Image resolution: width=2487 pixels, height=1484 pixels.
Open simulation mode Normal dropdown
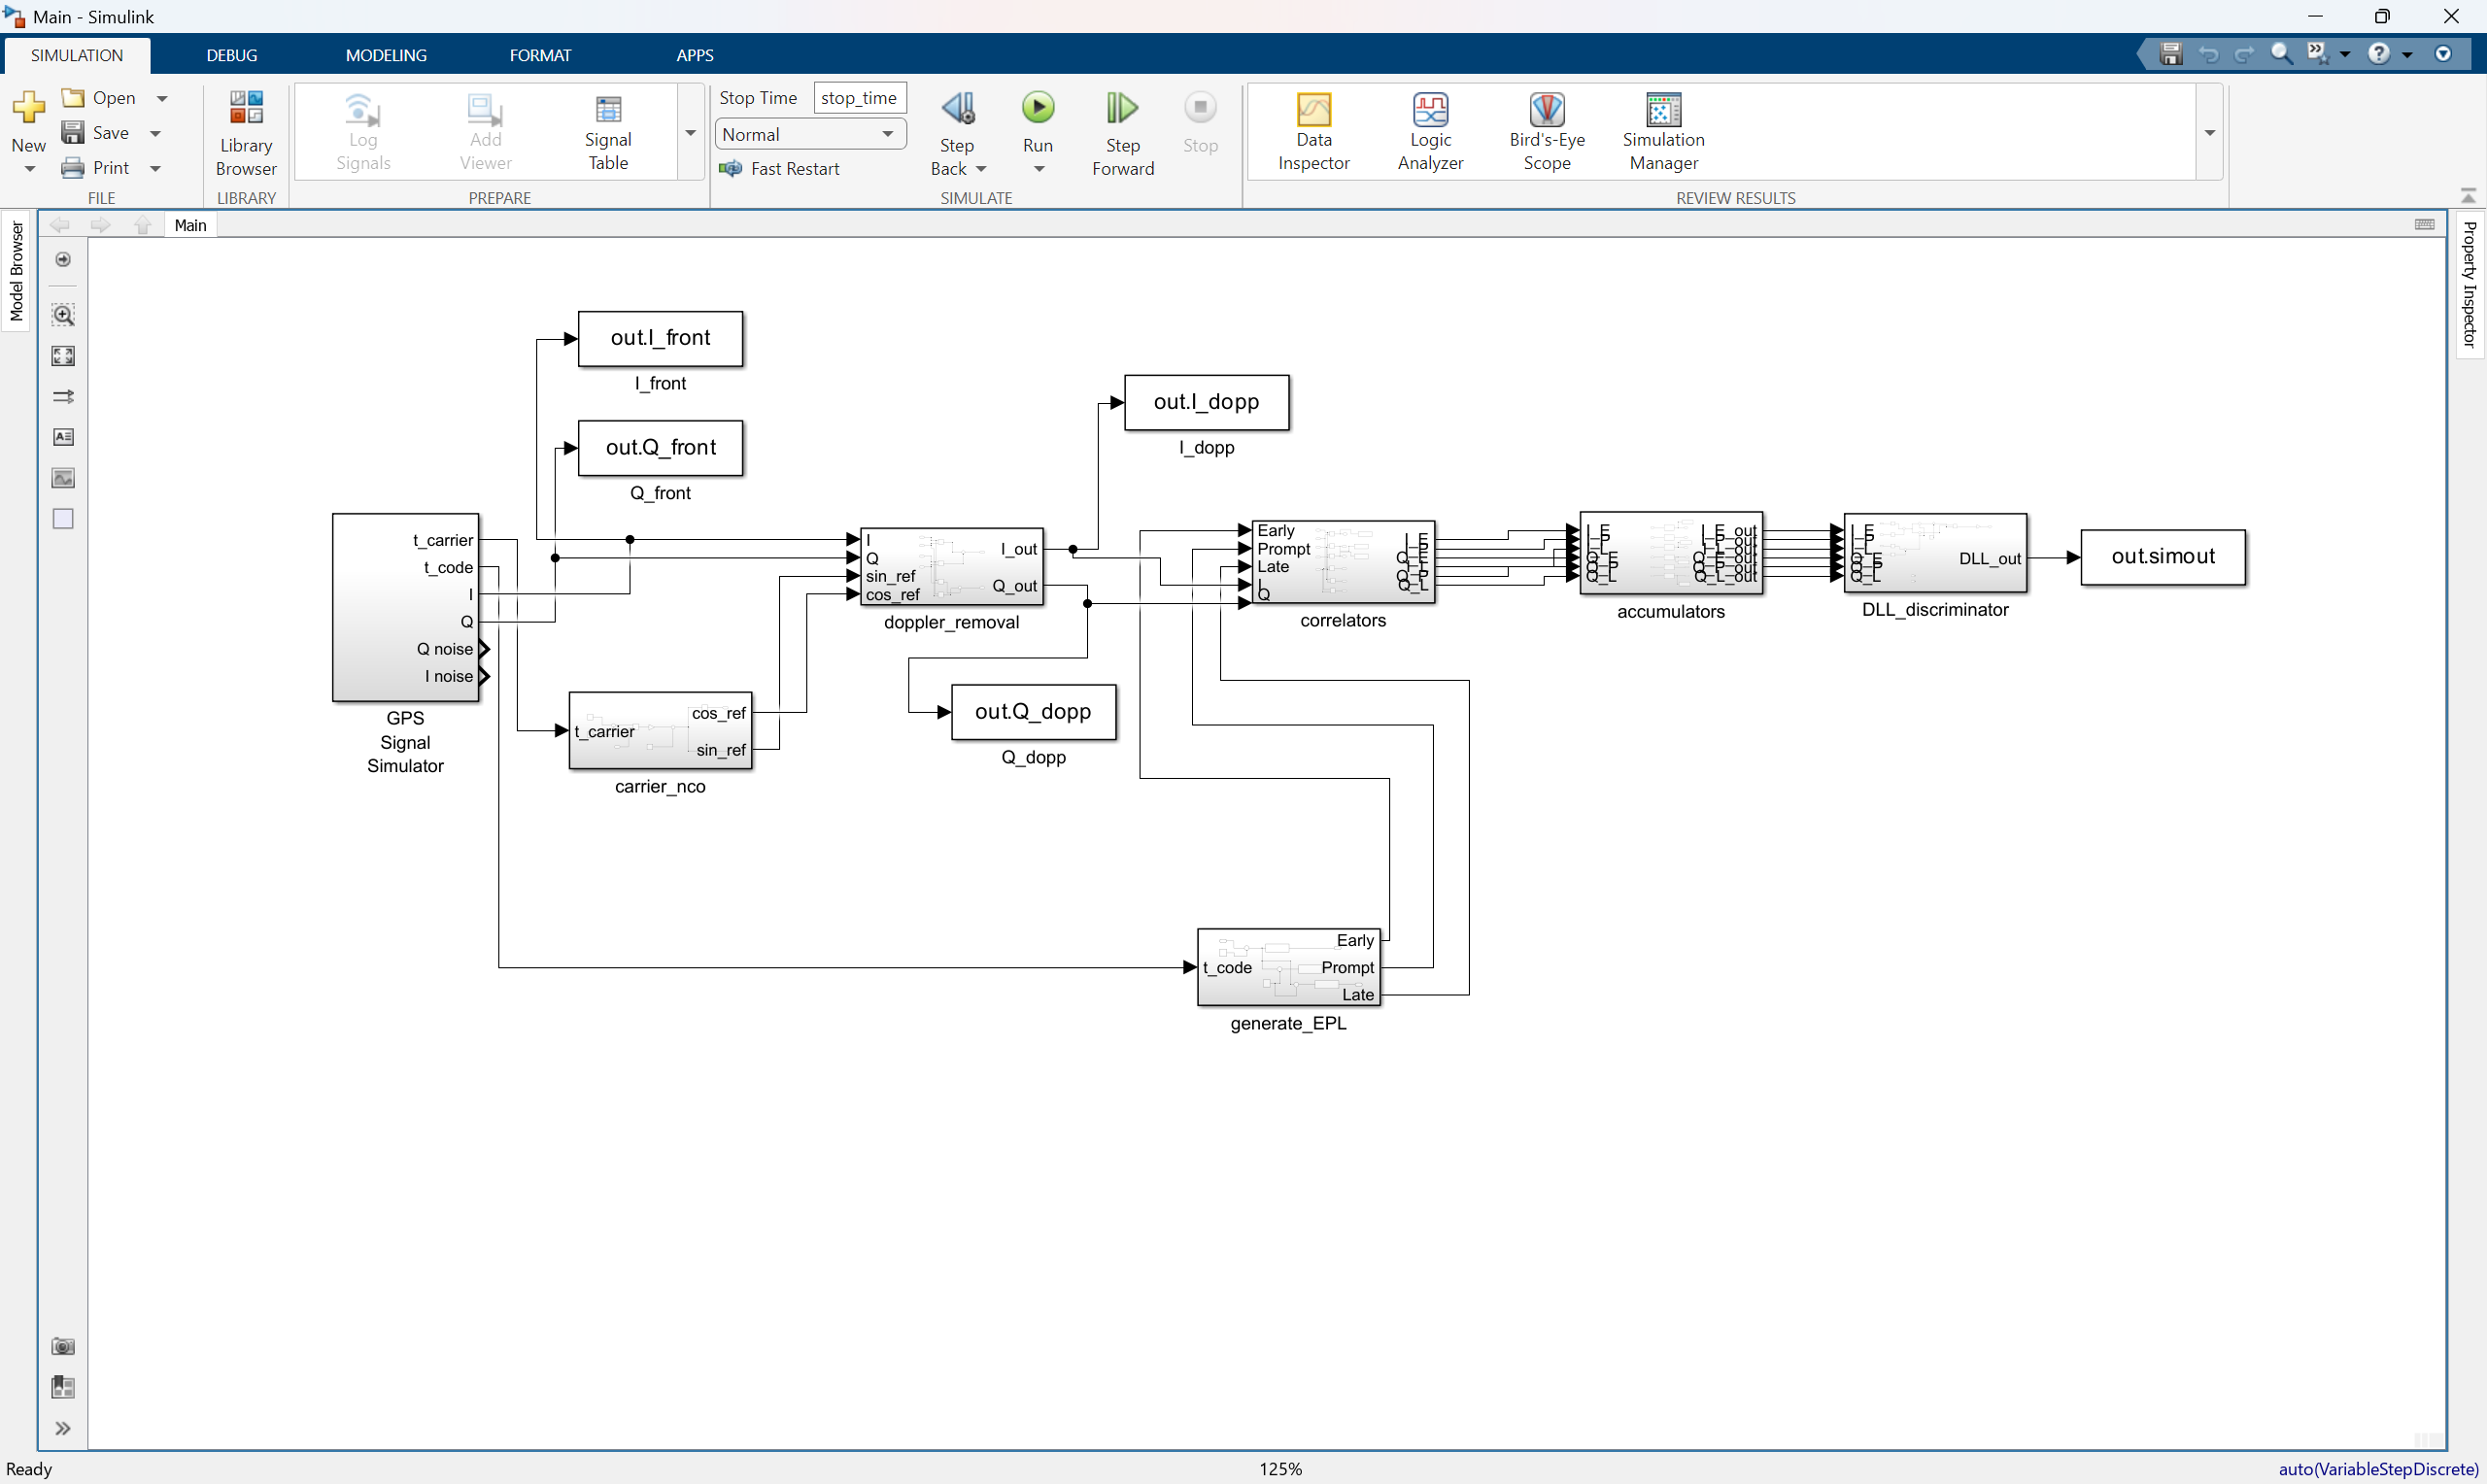tap(810, 134)
